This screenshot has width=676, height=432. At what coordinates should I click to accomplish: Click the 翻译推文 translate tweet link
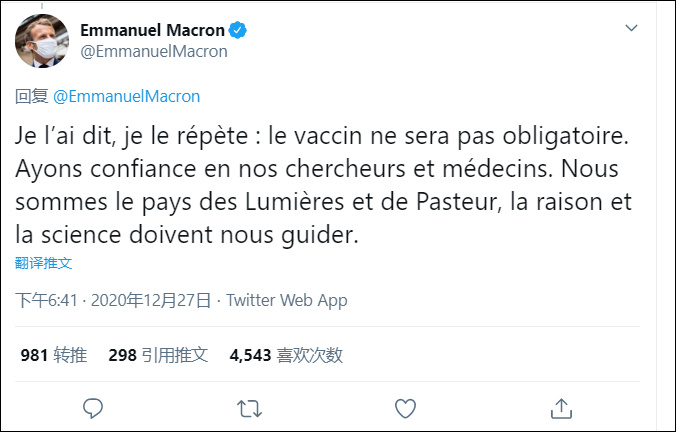point(43,263)
